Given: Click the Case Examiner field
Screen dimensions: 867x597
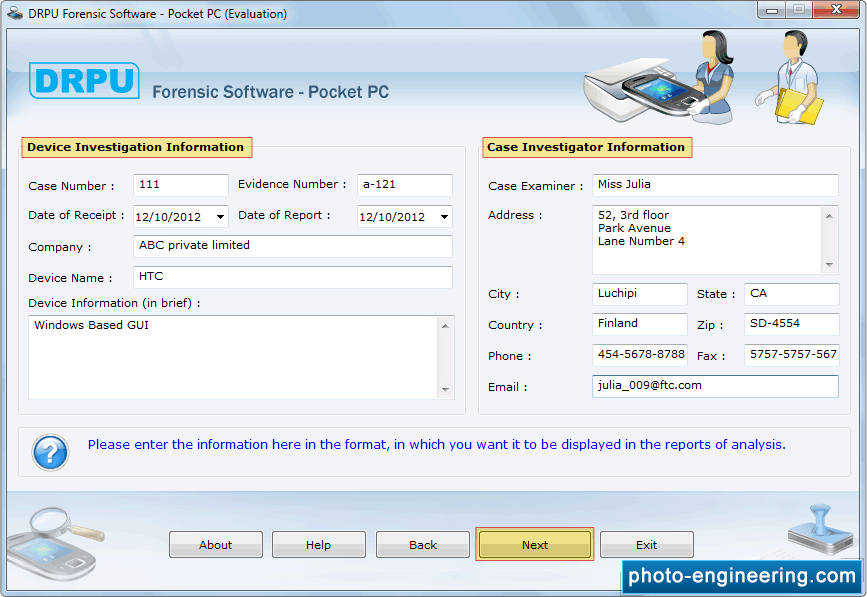Looking at the screenshot, I should [x=715, y=185].
